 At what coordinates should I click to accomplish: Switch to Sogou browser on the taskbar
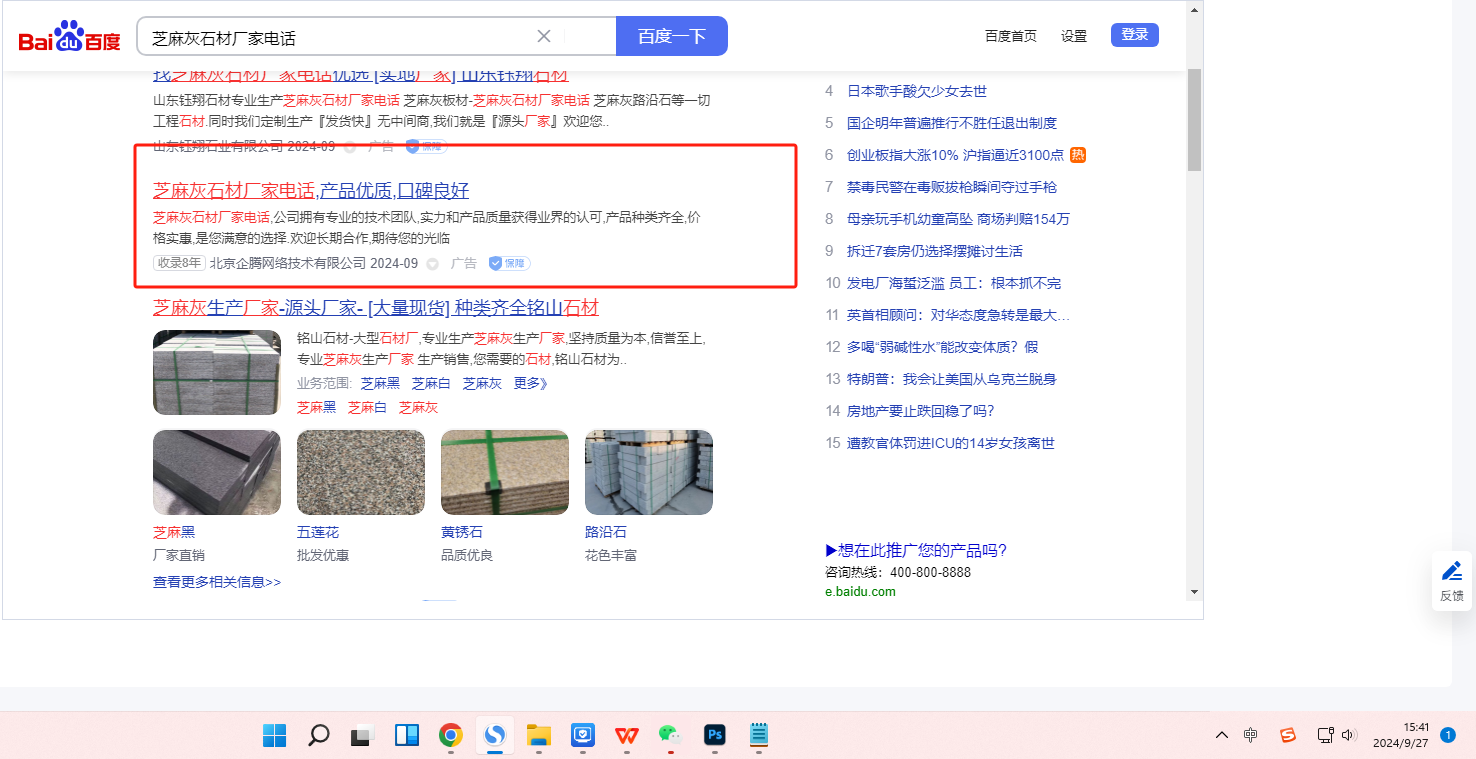pyautogui.click(x=495, y=736)
